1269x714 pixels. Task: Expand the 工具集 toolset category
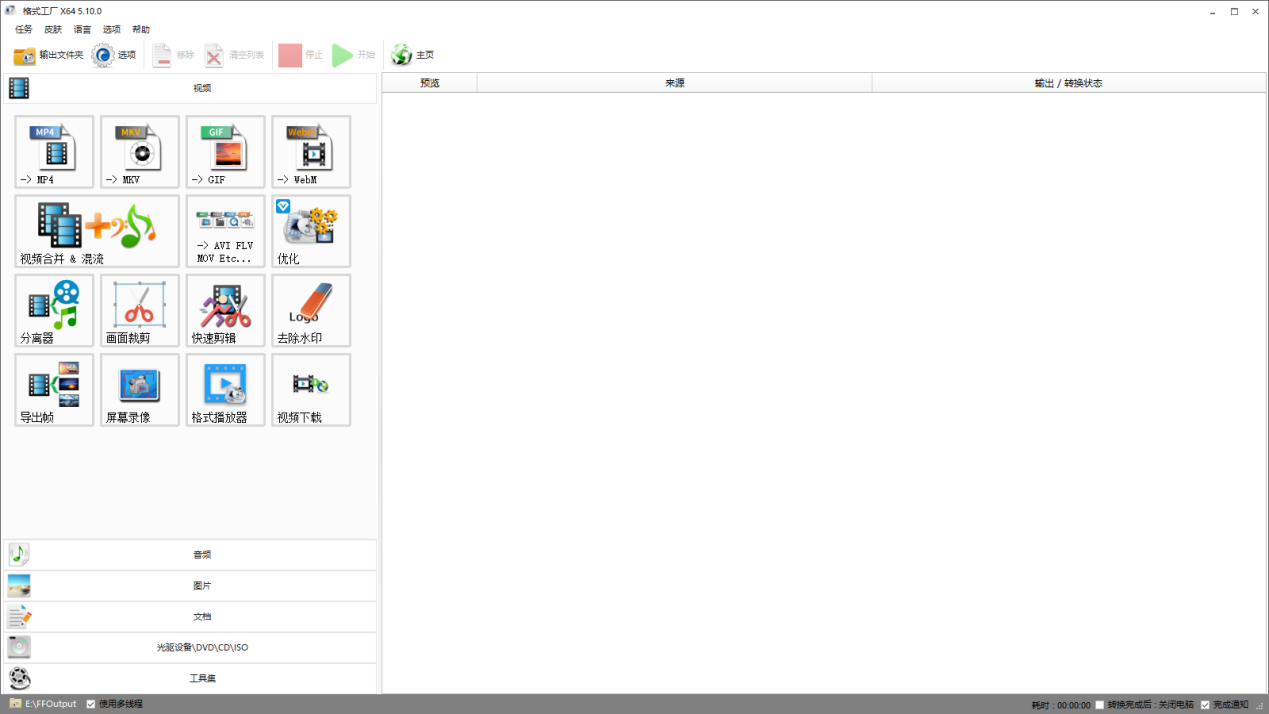(190, 678)
